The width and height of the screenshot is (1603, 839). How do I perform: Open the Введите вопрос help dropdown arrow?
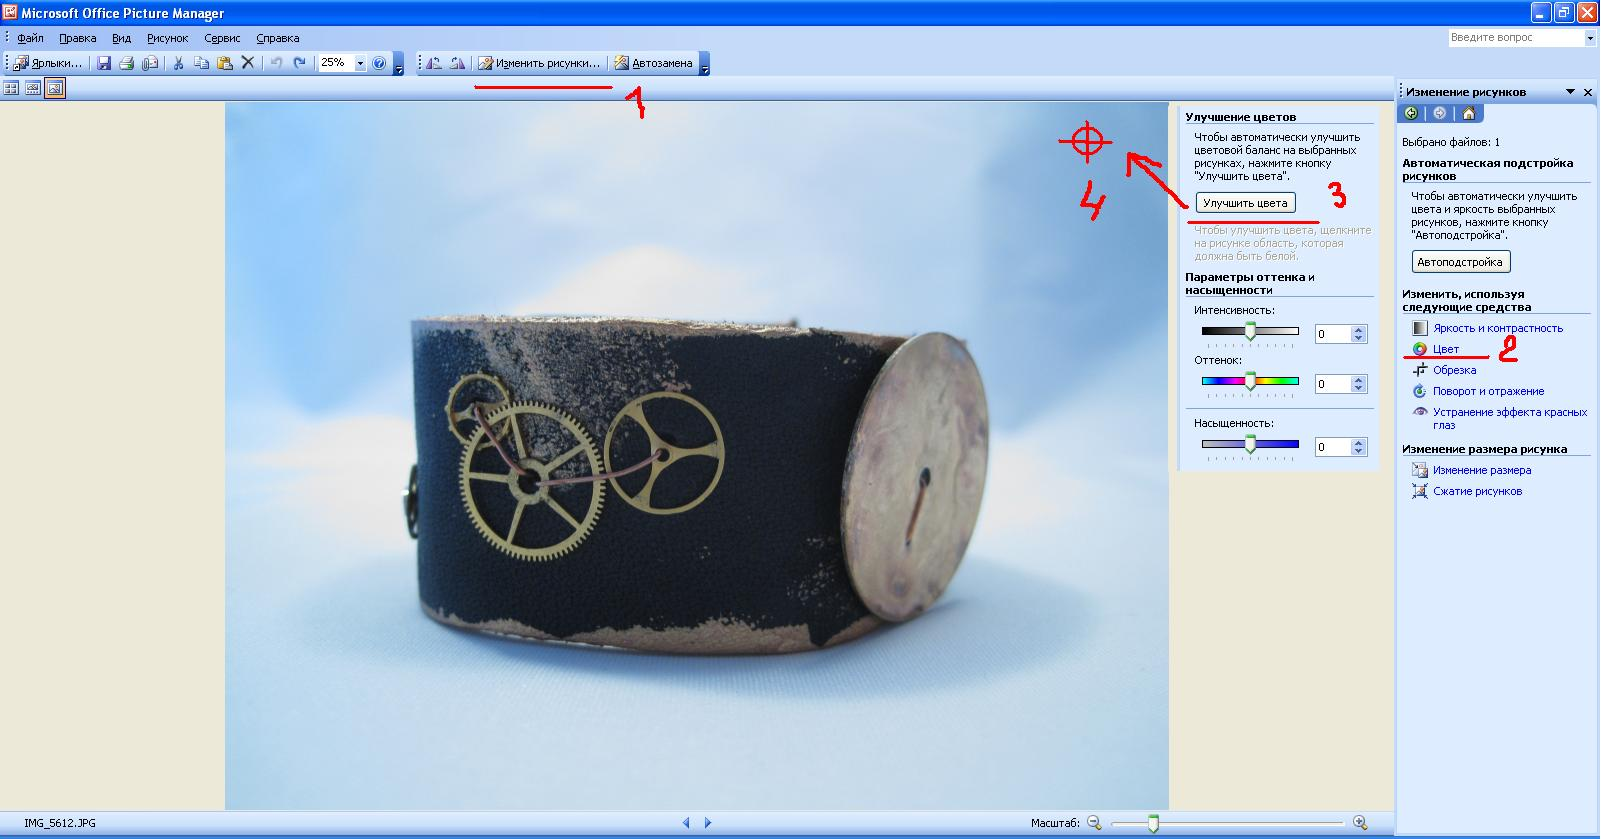(x=1590, y=38)
